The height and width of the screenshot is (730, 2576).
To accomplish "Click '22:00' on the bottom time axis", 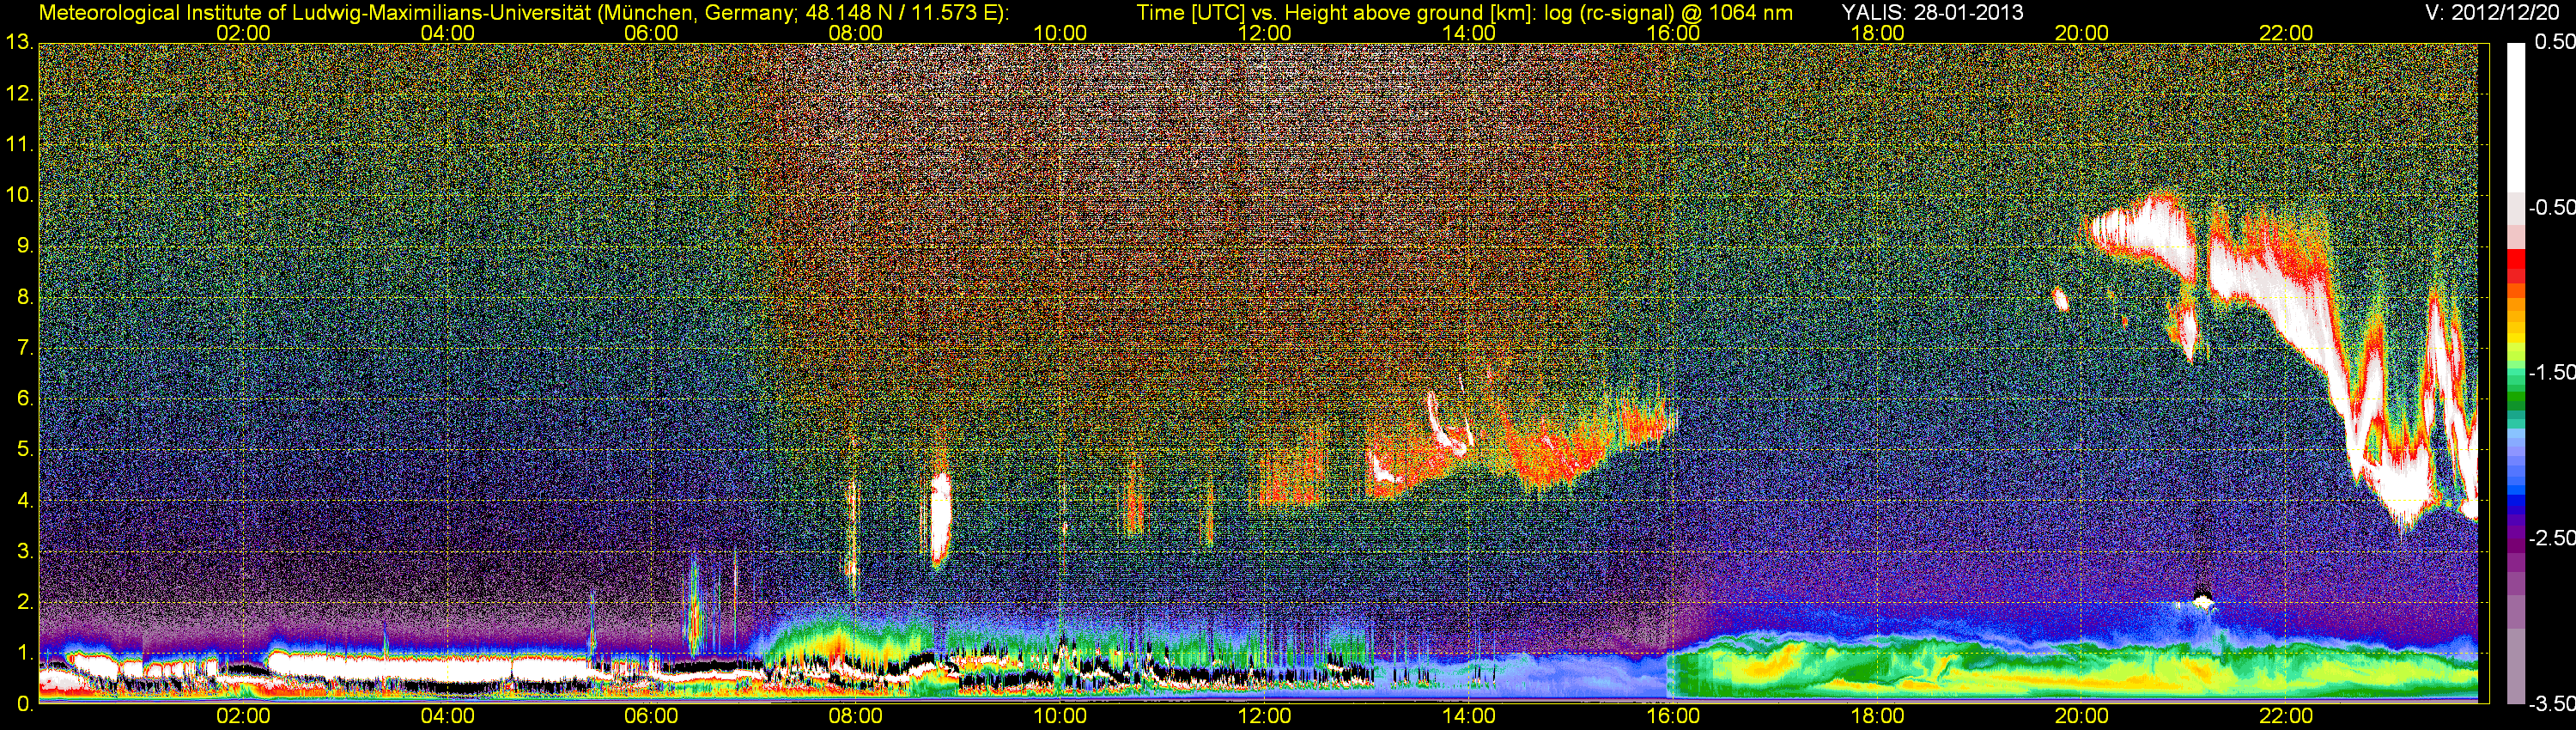I will click(2286, 716).
